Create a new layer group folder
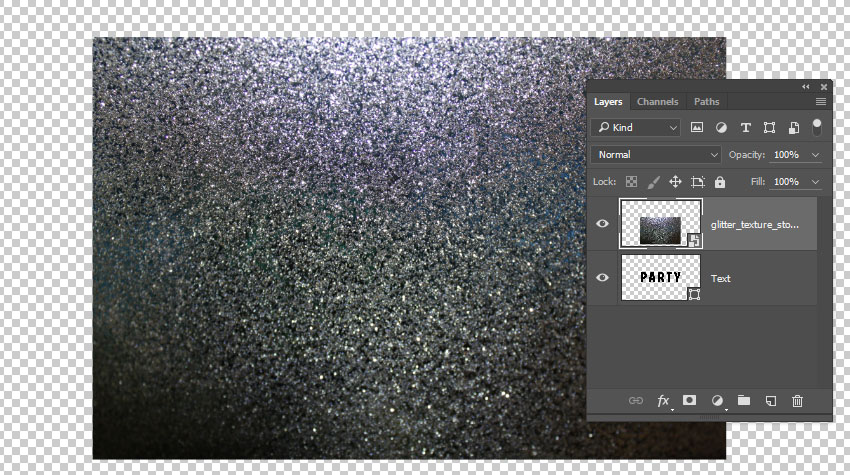The width and height of the screenshot is (850, 475). coord(744,401)
